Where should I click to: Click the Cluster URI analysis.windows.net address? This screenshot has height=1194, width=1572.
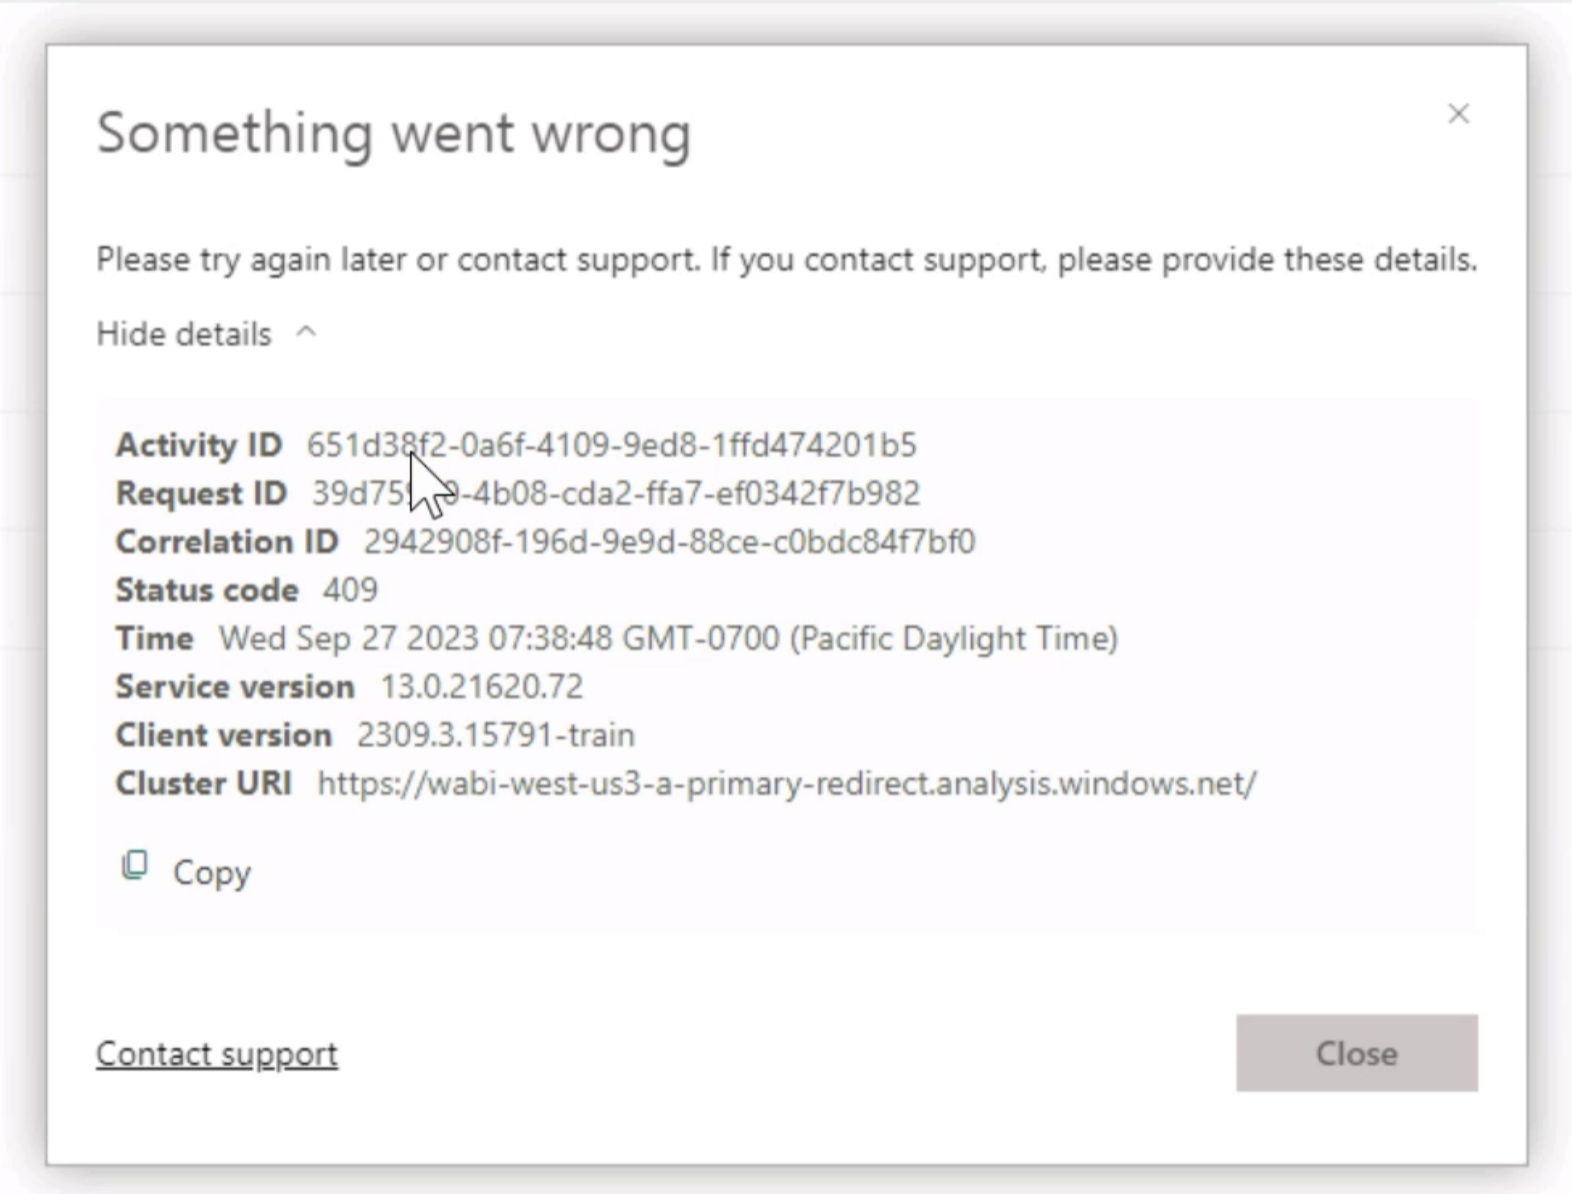point(787,783)
